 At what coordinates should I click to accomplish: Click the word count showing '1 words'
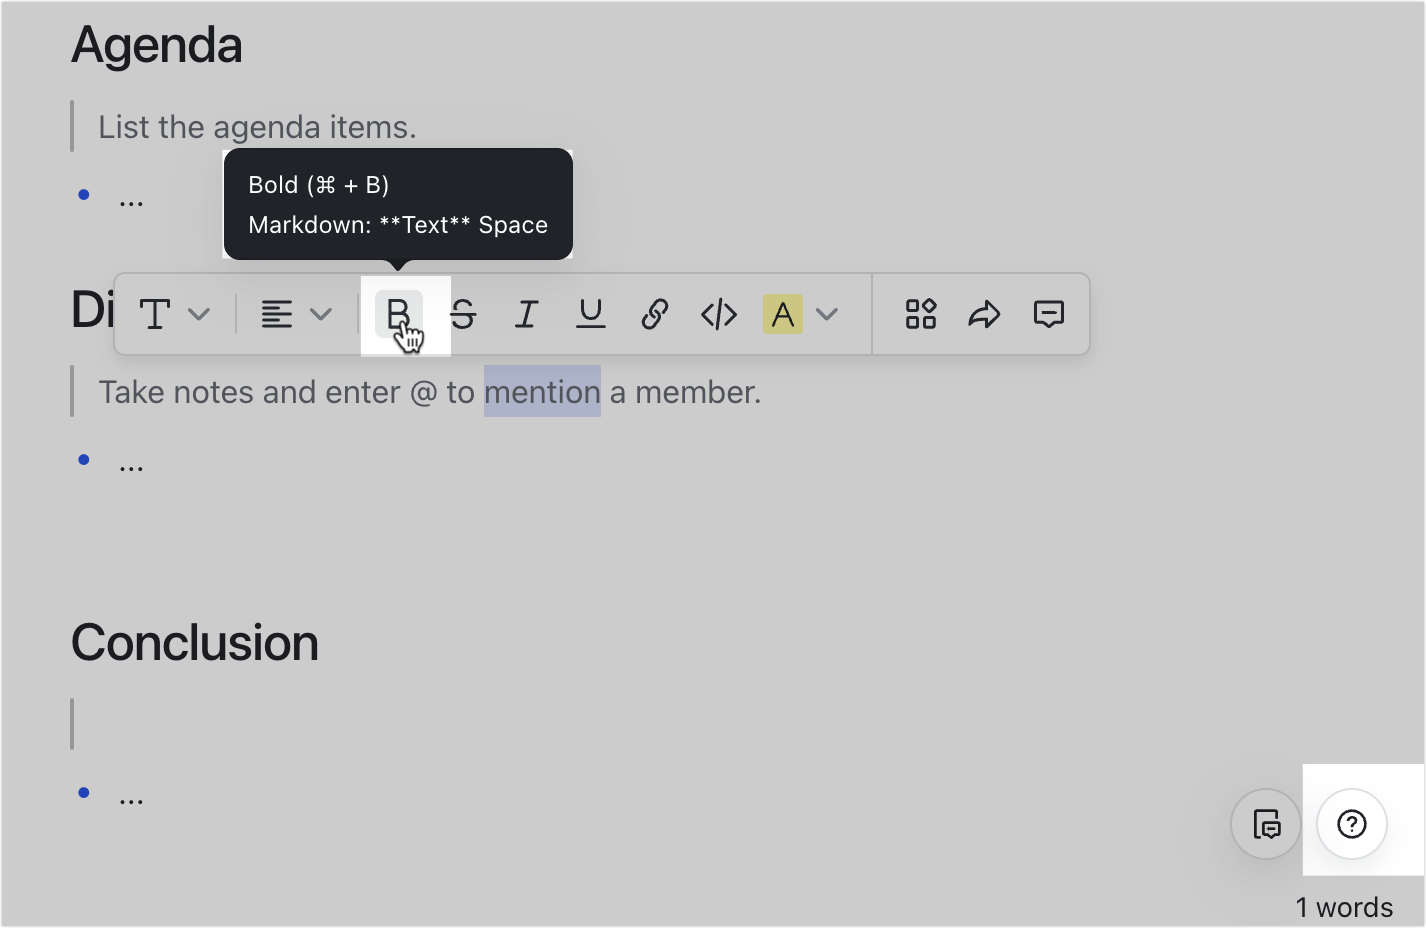tap(1344, 906)
